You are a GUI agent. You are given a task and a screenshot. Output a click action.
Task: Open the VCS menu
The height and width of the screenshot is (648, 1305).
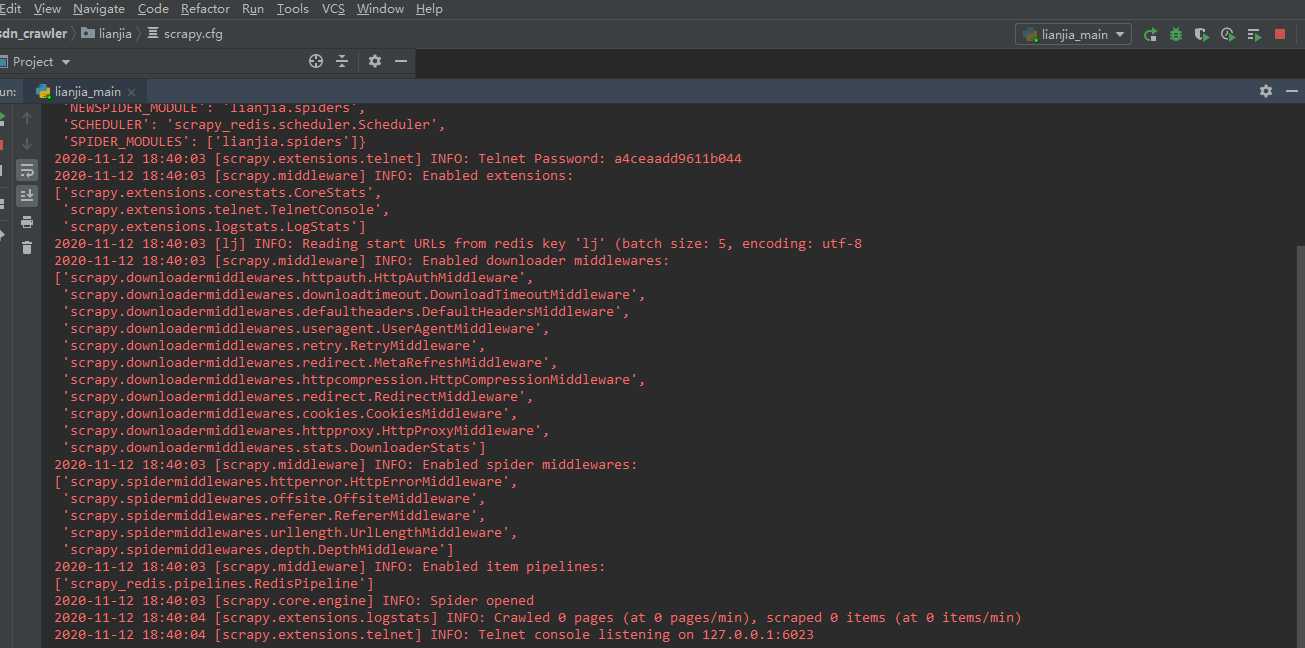[x=333, y=9]
